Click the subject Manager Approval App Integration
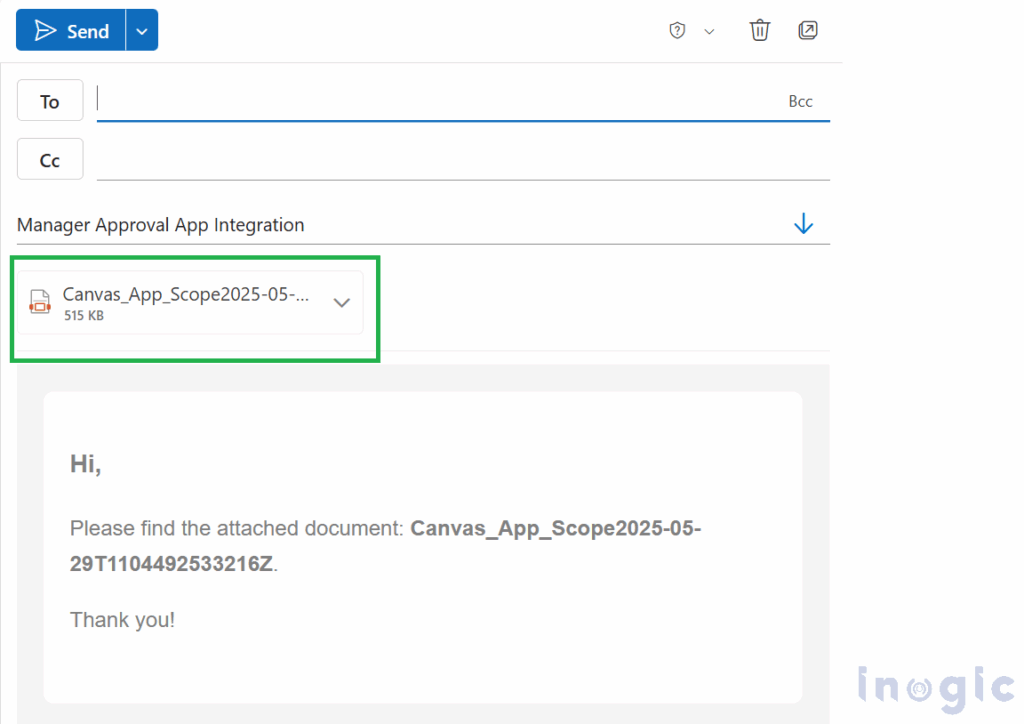This screenshot has width=1024, height=724. click(160, 225)
